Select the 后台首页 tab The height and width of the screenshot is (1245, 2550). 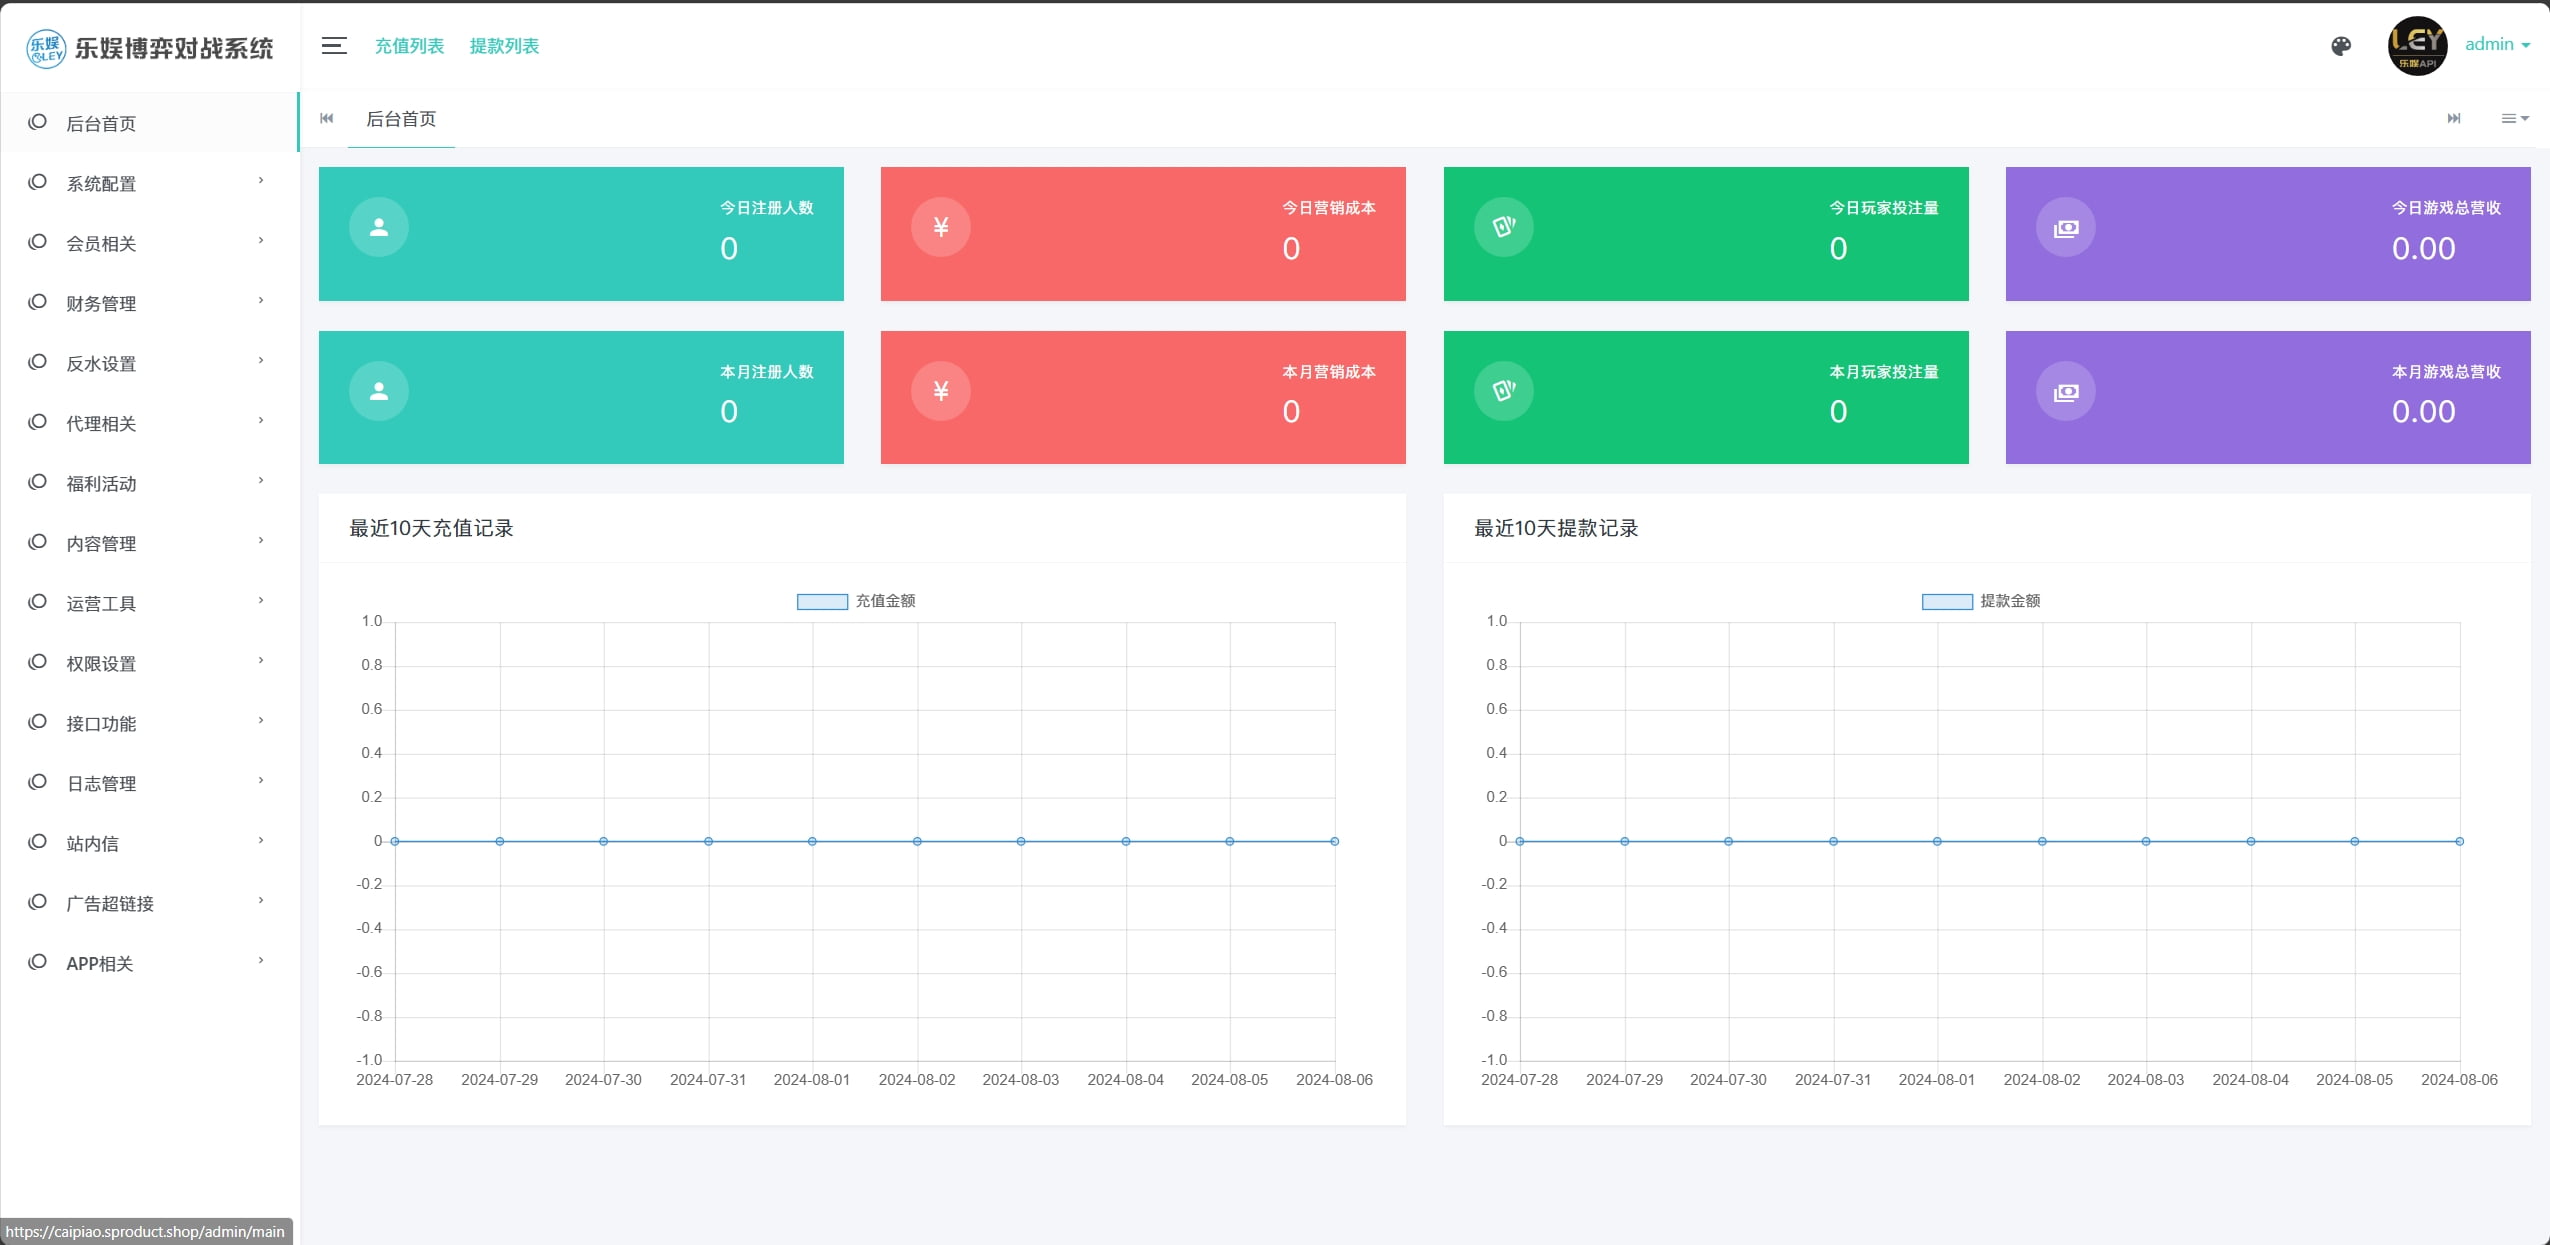401,119
